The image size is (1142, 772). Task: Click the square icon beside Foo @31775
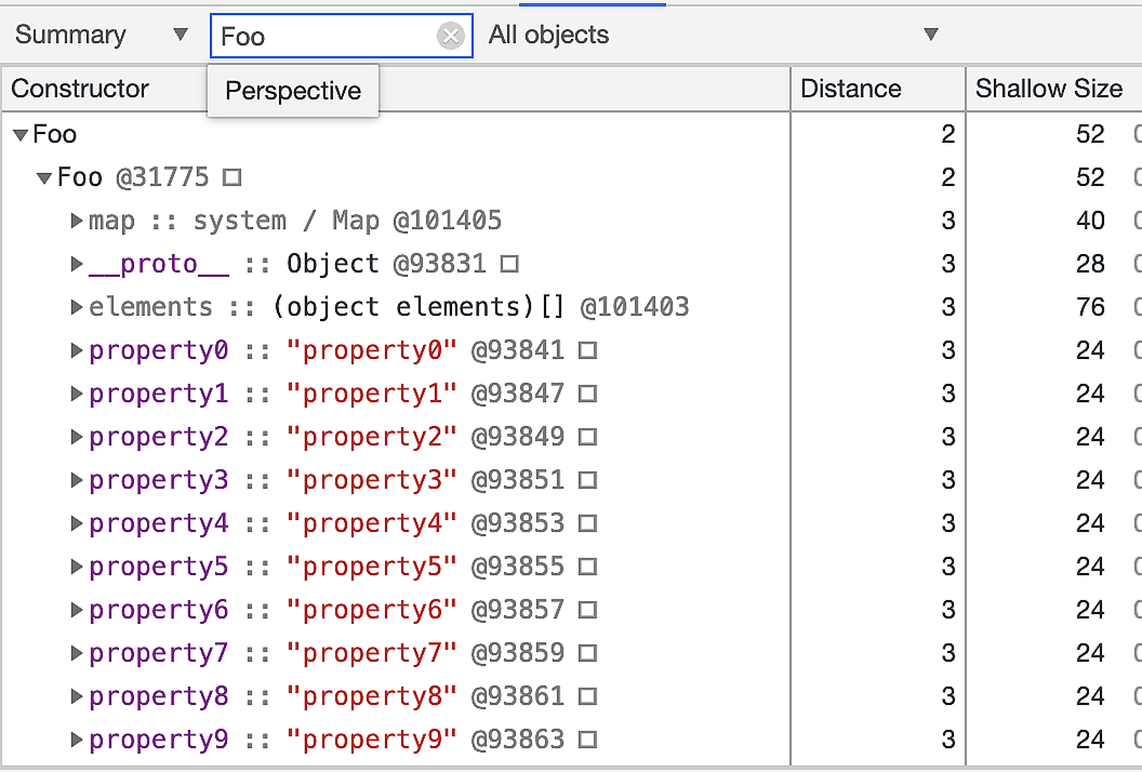point(232,178)
